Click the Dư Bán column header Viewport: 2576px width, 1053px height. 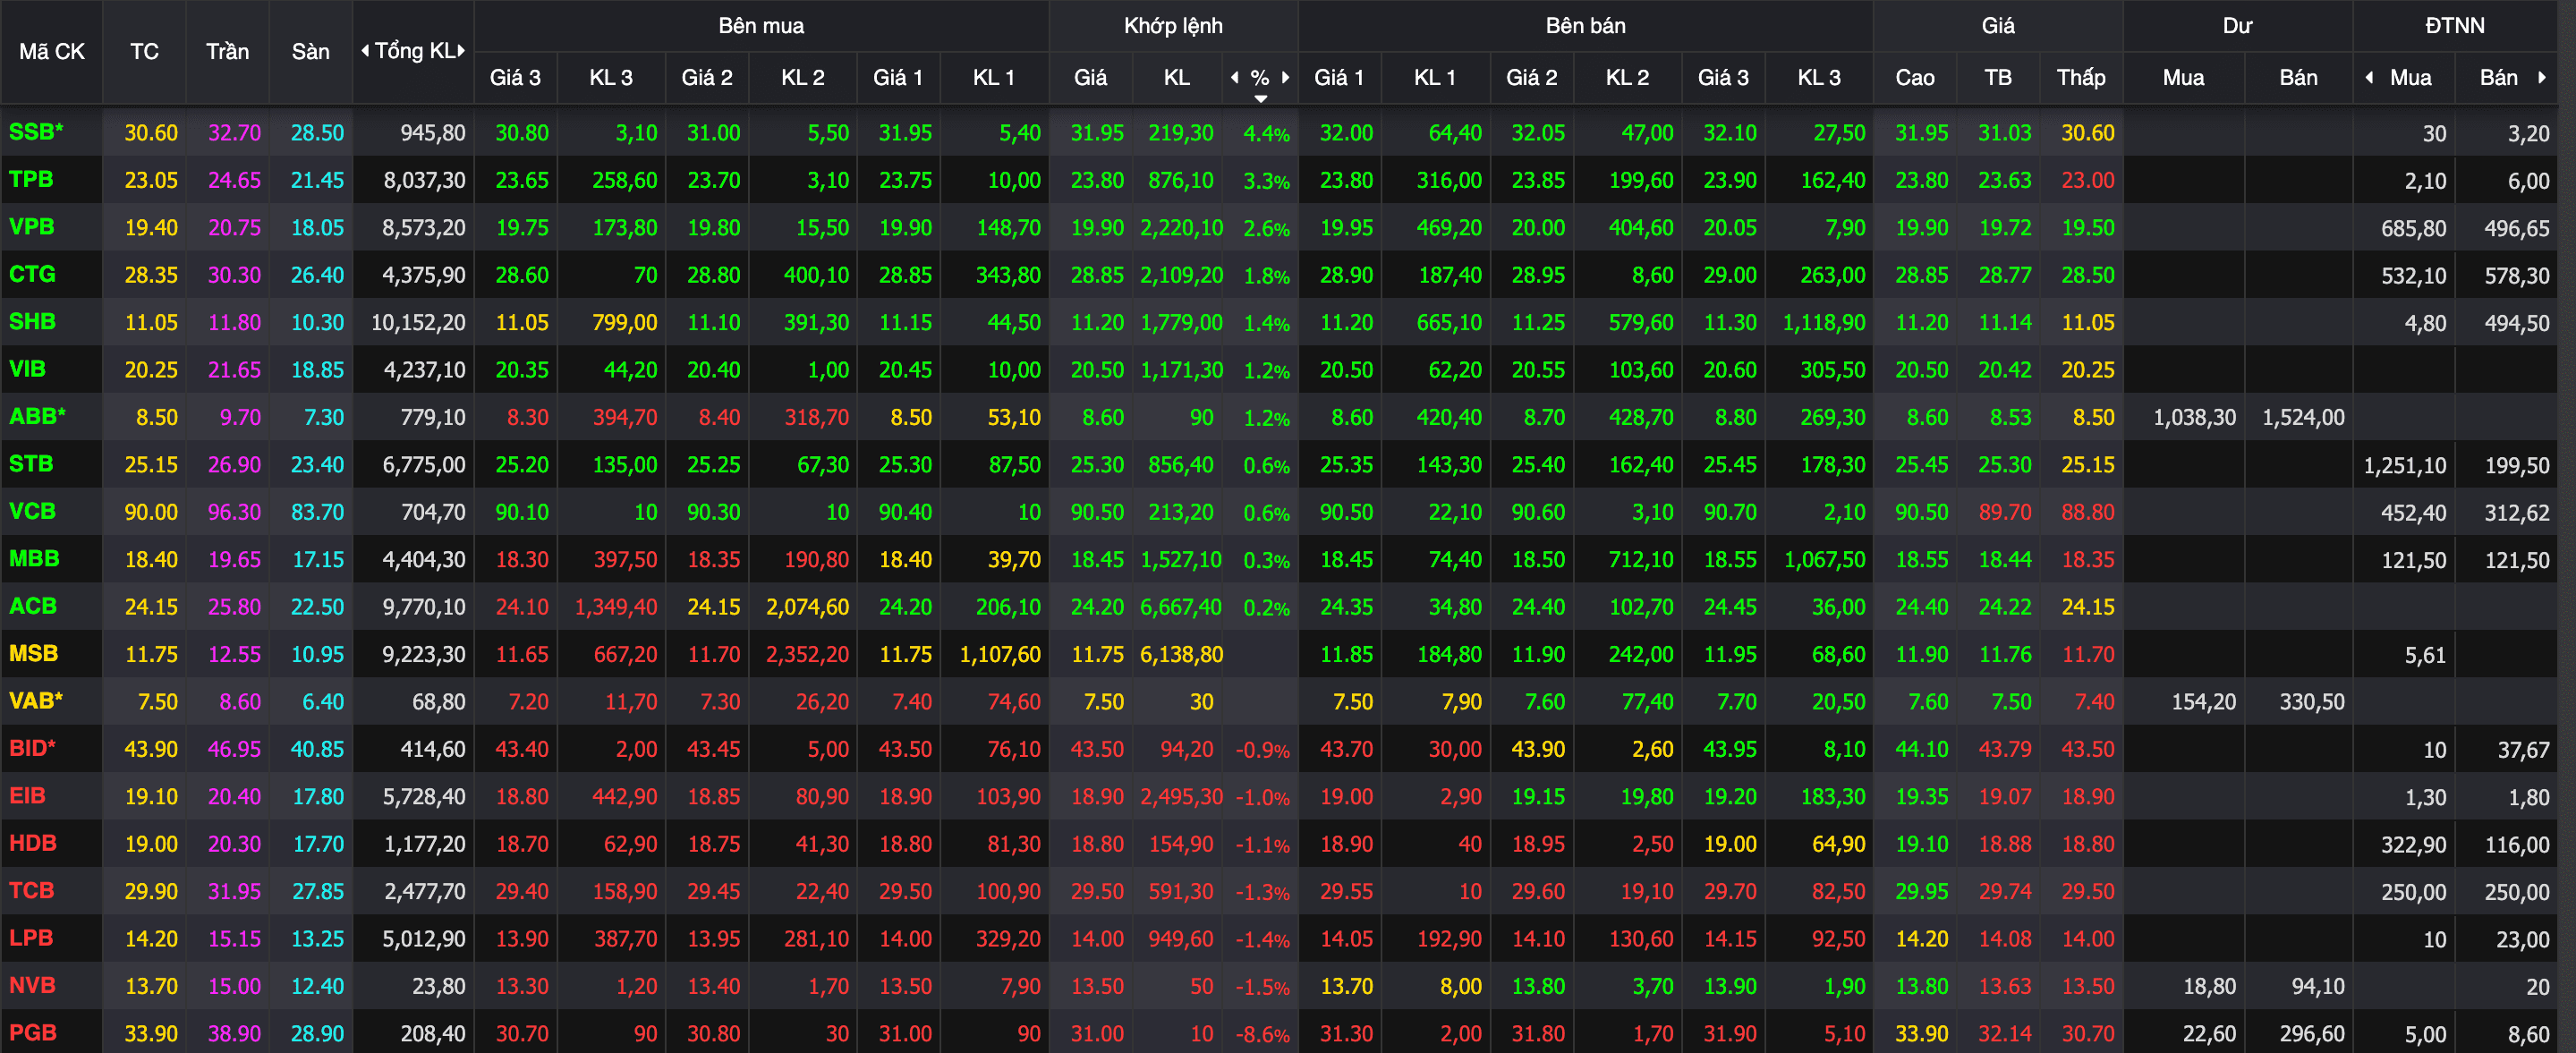[2298, 77]
